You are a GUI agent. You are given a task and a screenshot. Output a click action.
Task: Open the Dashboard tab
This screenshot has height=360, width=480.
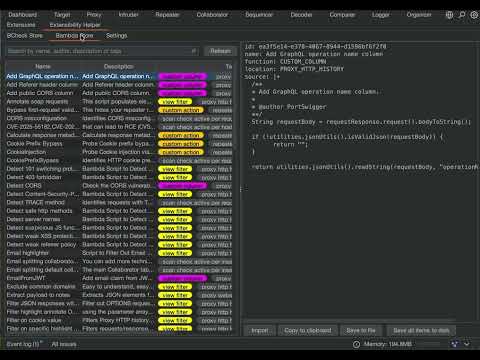(22, 15)
